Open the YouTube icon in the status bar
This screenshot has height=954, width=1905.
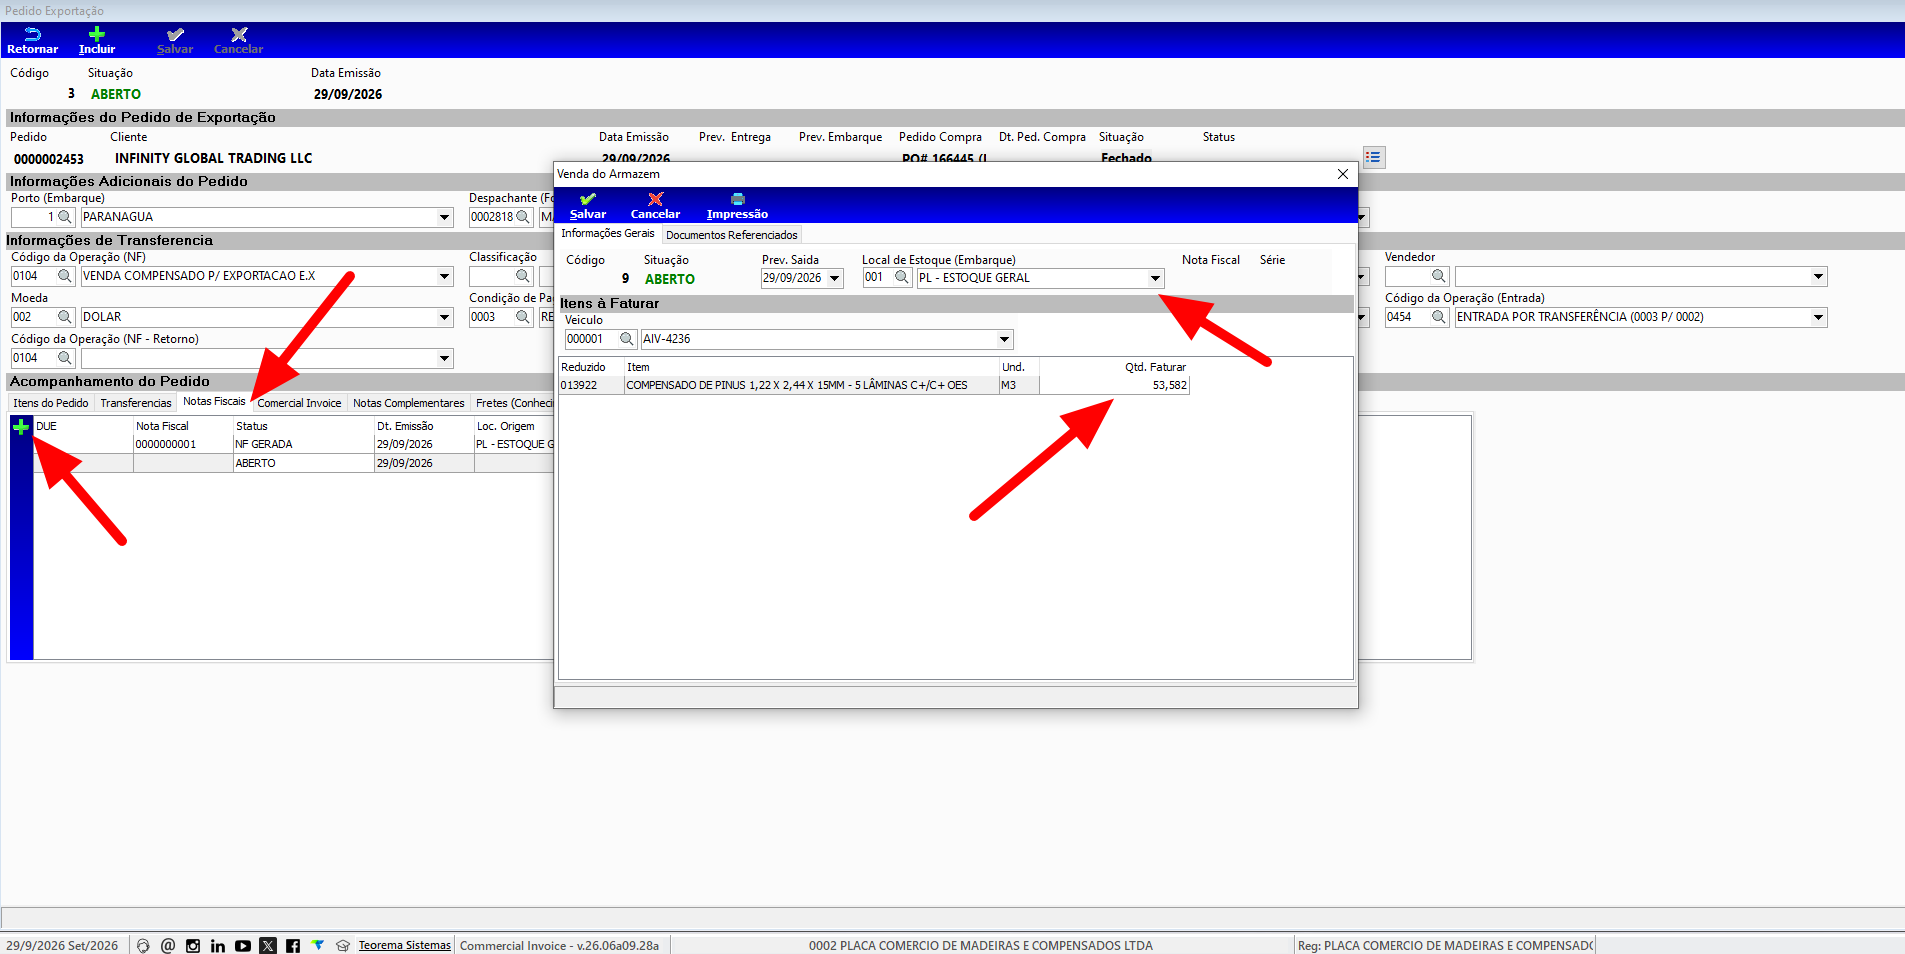pyautogui.click(x=243, y=945)
